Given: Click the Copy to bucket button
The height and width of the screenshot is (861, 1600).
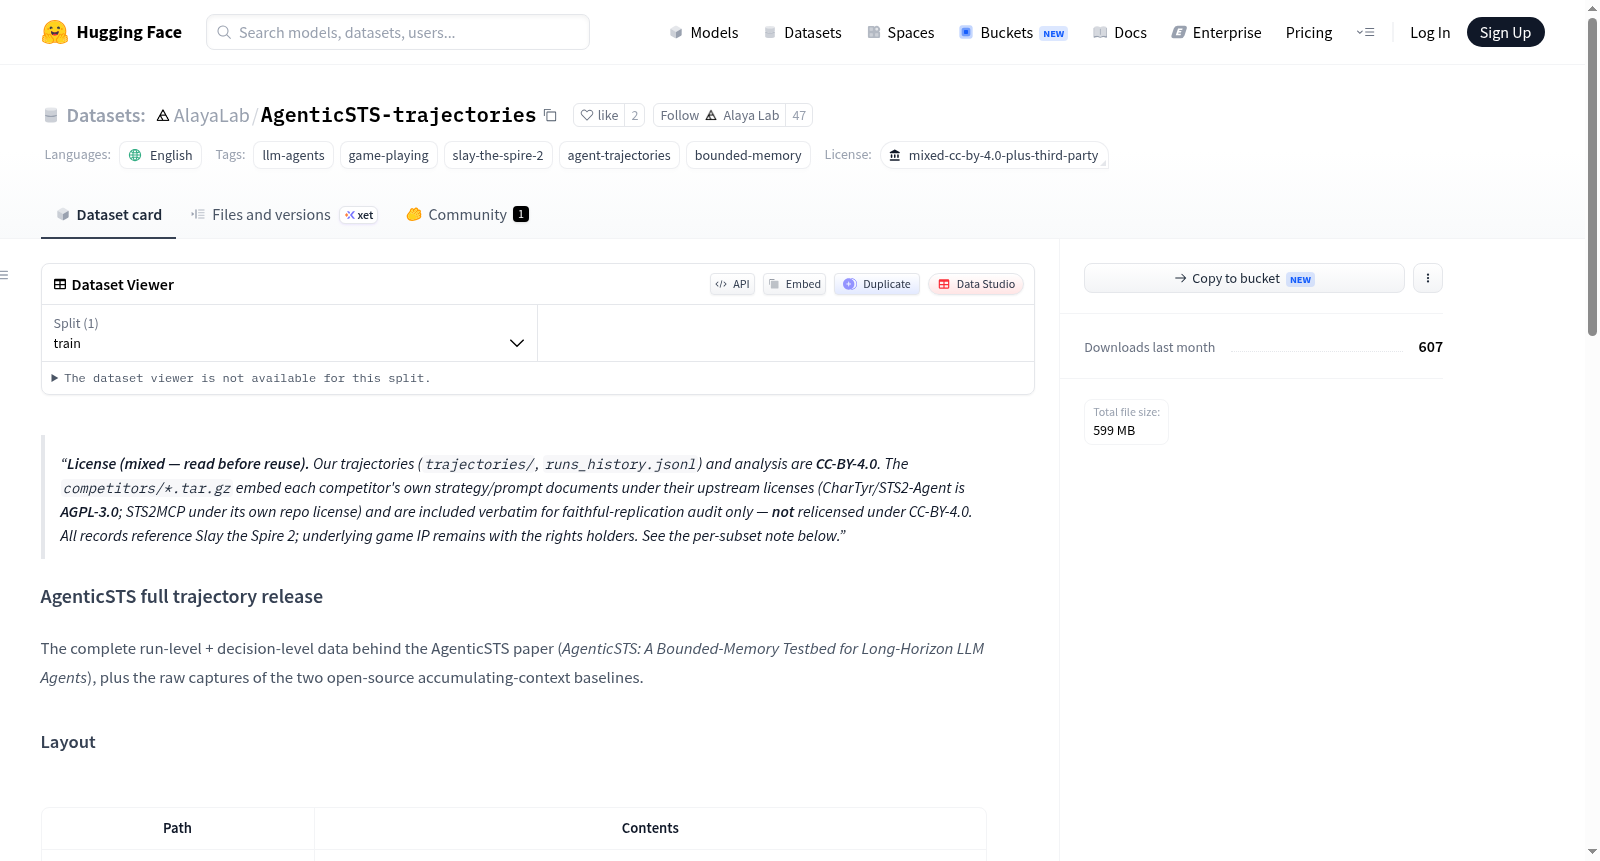Looking at the screenshot, I should pos(1244,278).
